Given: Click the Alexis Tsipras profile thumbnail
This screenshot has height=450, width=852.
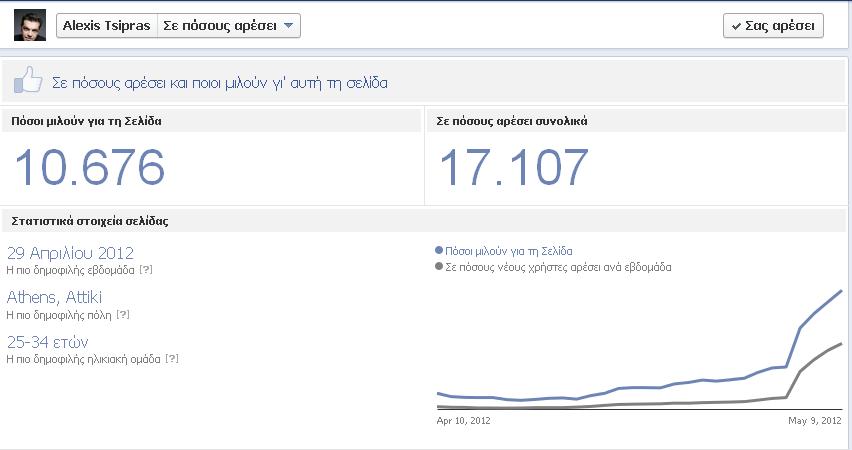Looking at the screenshot, I should pos(30,26).
